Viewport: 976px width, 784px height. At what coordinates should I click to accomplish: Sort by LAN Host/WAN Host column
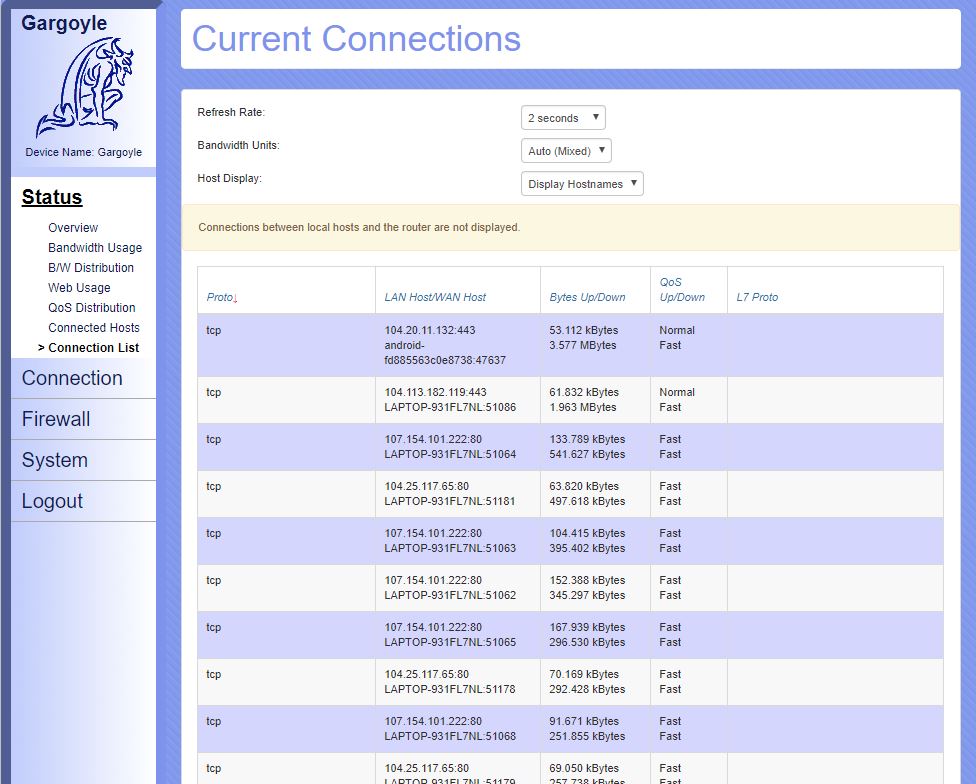pyautogui.click(x=435, y=297)
